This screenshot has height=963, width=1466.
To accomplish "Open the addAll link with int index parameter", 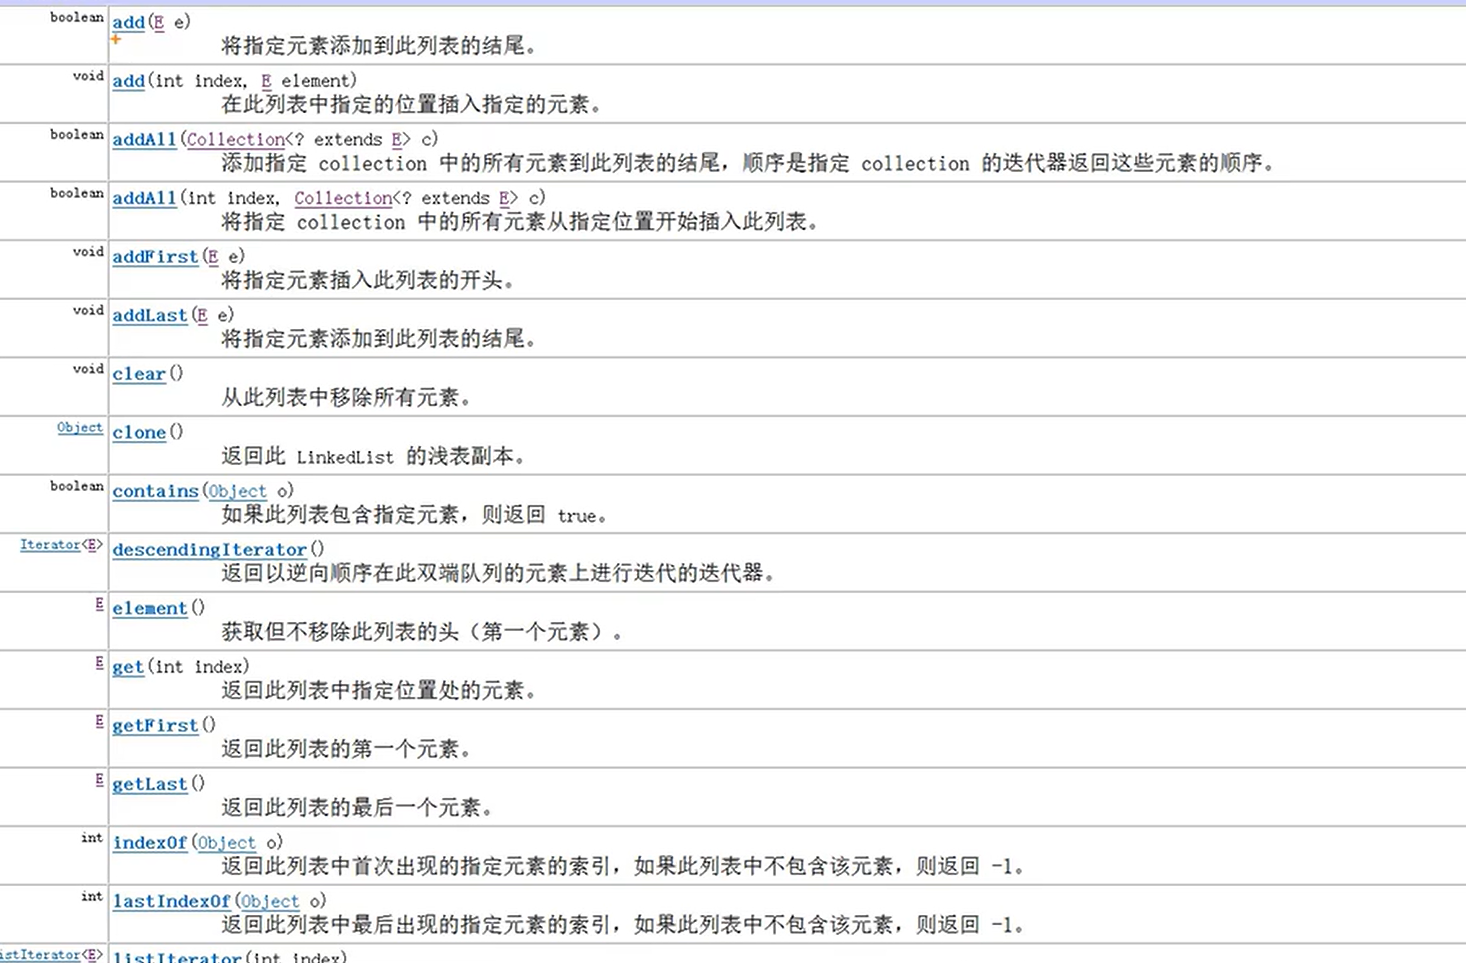I will pos(144,198).
